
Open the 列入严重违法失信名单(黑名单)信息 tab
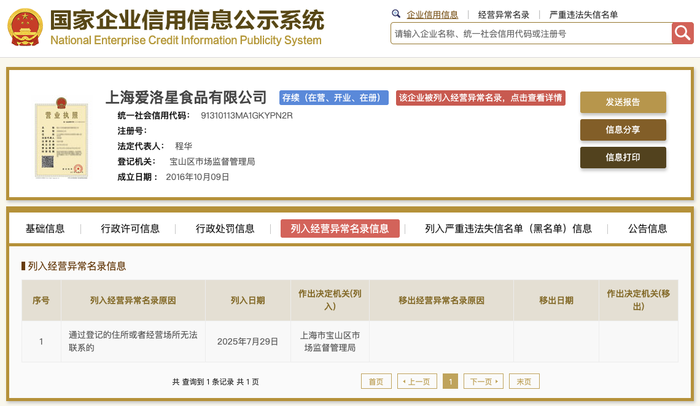tap(508, 229)
